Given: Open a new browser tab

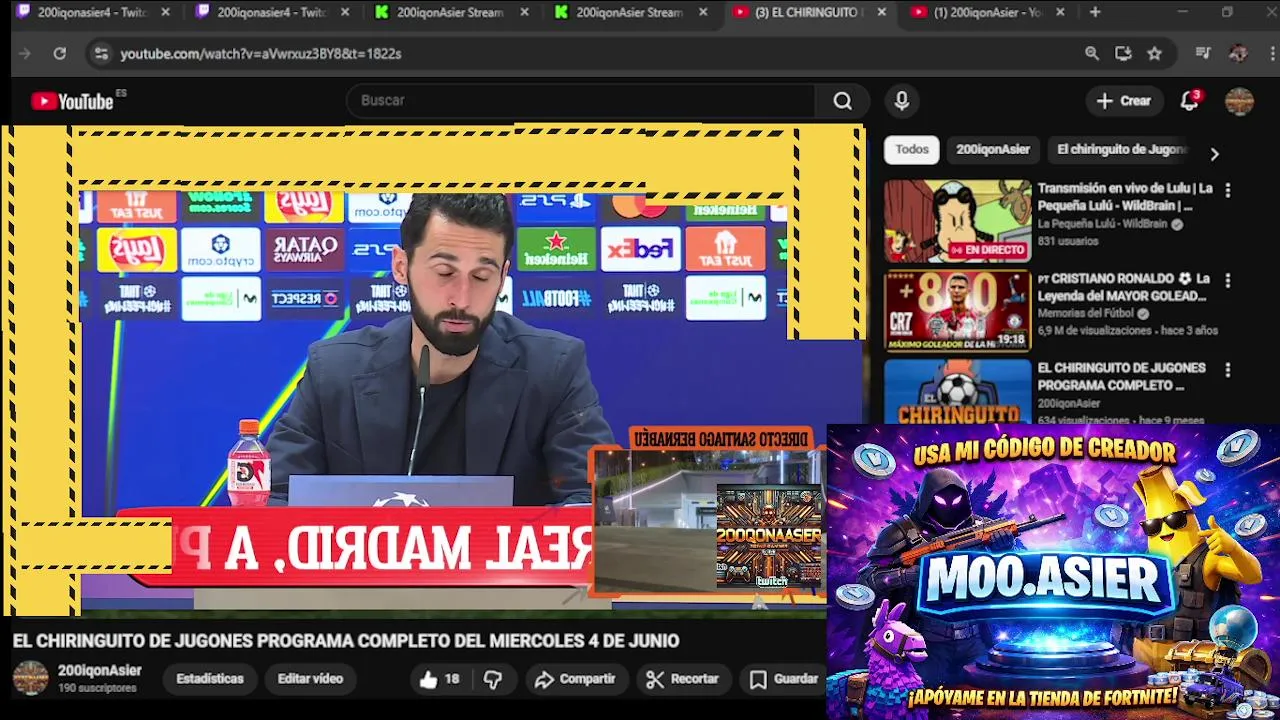Looking at the screenshot, I should point(1095,12).
